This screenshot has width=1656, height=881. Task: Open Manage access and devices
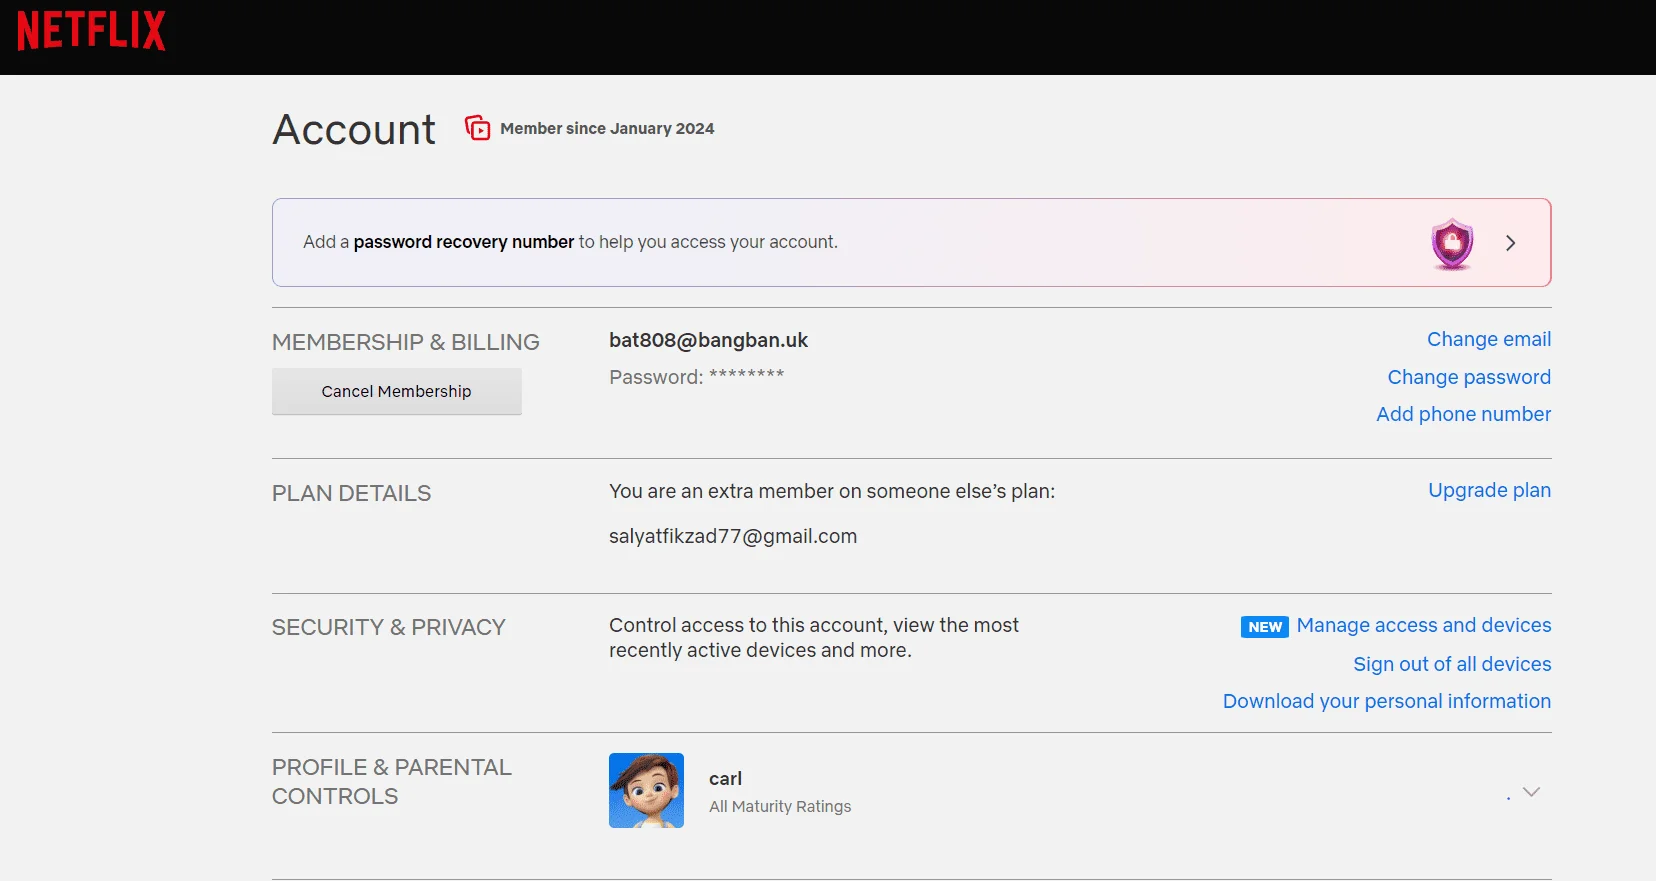1424,625
